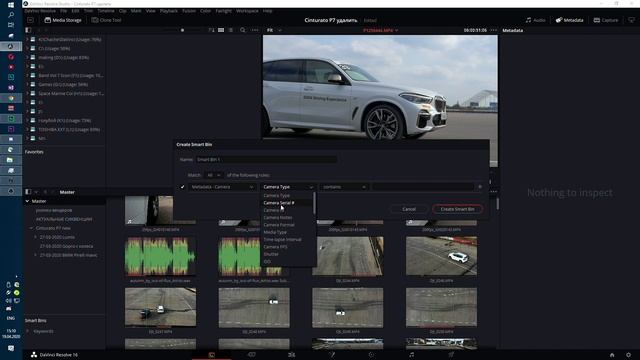640x360 pixels.
Task: Open media storage options three-dot menu
Action: click(255, 30)
